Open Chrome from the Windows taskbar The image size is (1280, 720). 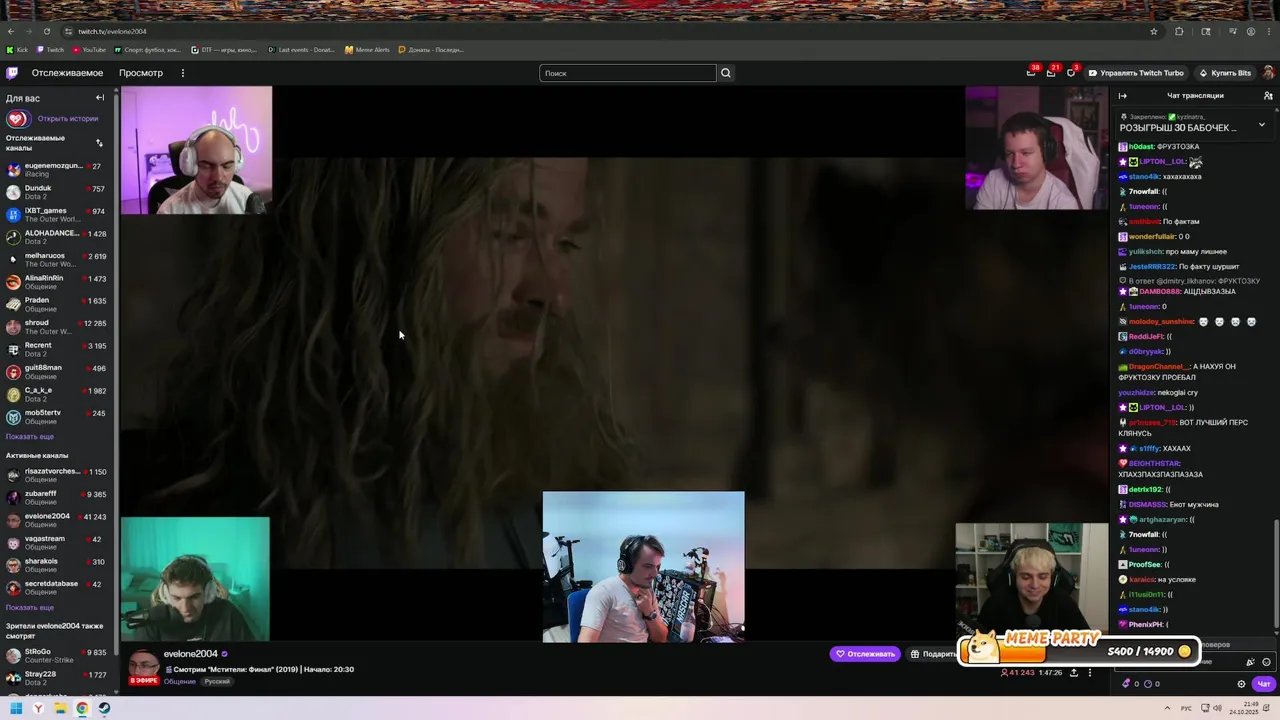[x=82, y=708]
